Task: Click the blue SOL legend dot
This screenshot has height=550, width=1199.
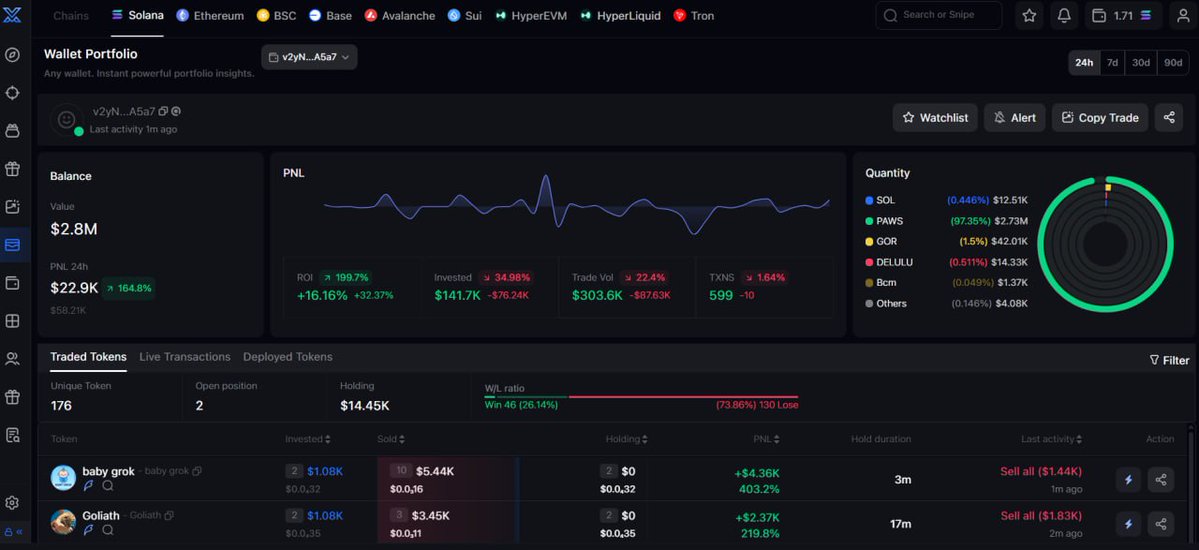Action: [869, 200]
